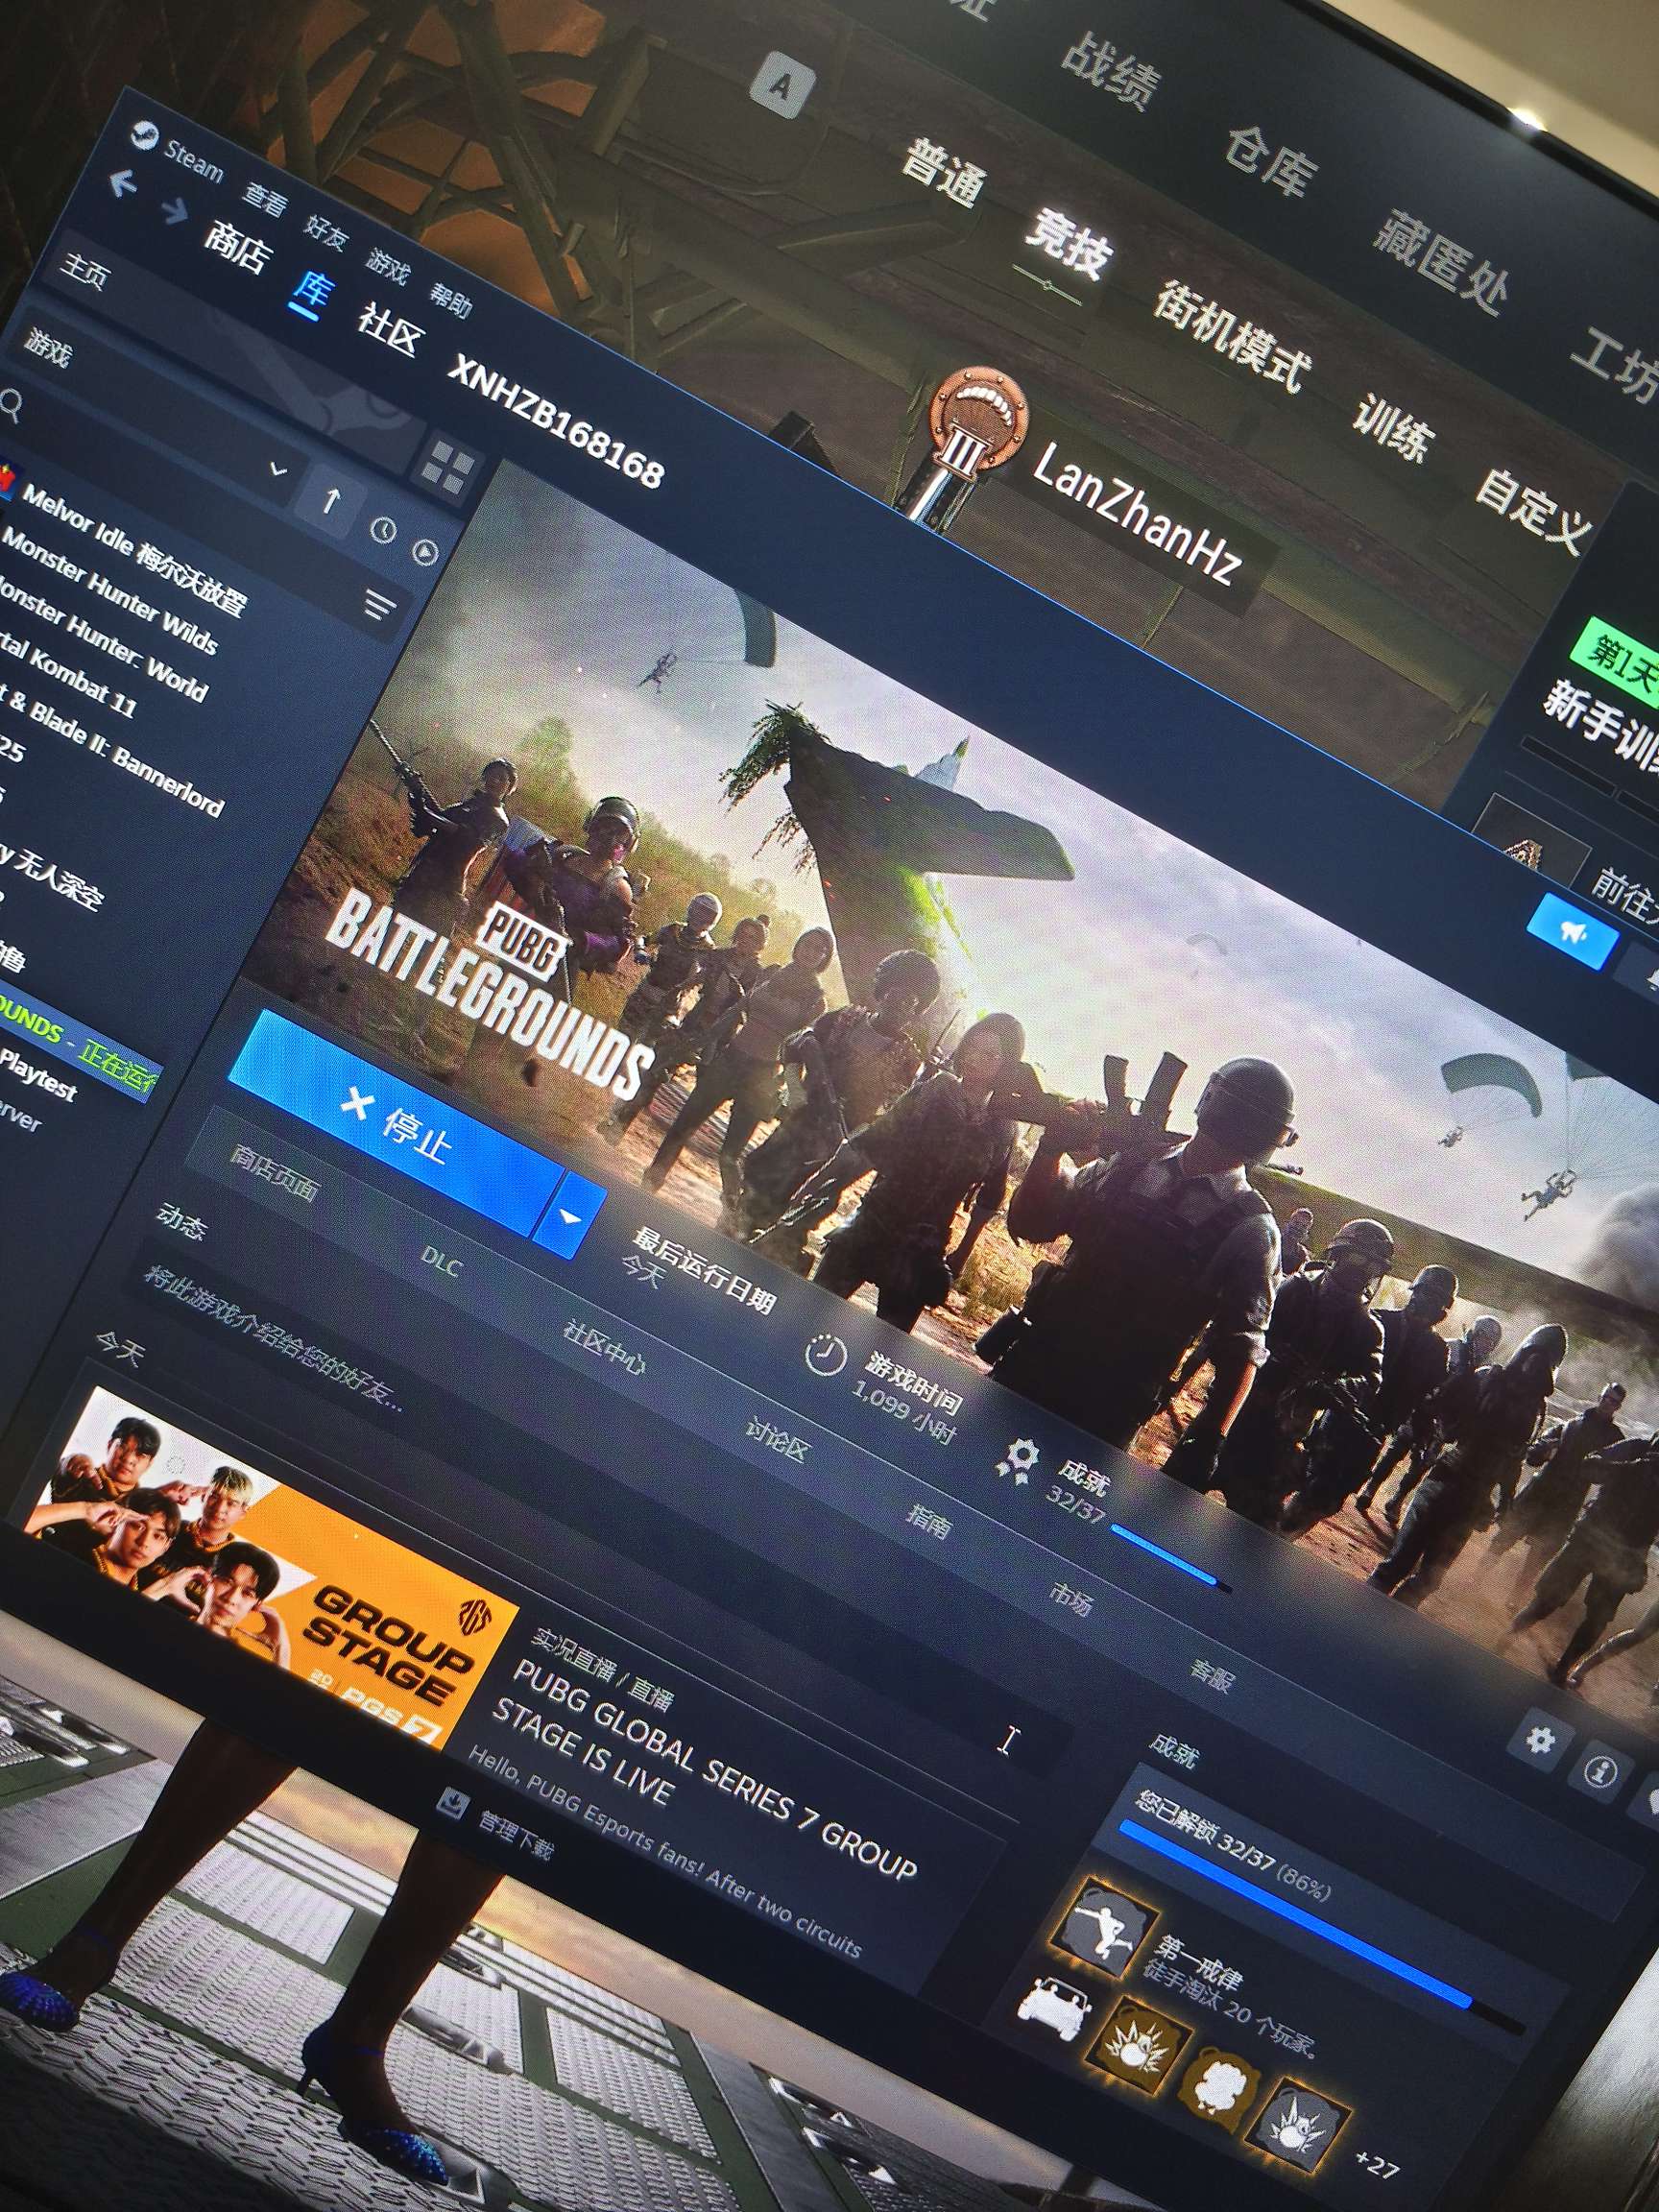This screenshot has height=2212, width=1659.
Task: Select the 普通 mode tab in PUBG
Action: tap(945, 174)
